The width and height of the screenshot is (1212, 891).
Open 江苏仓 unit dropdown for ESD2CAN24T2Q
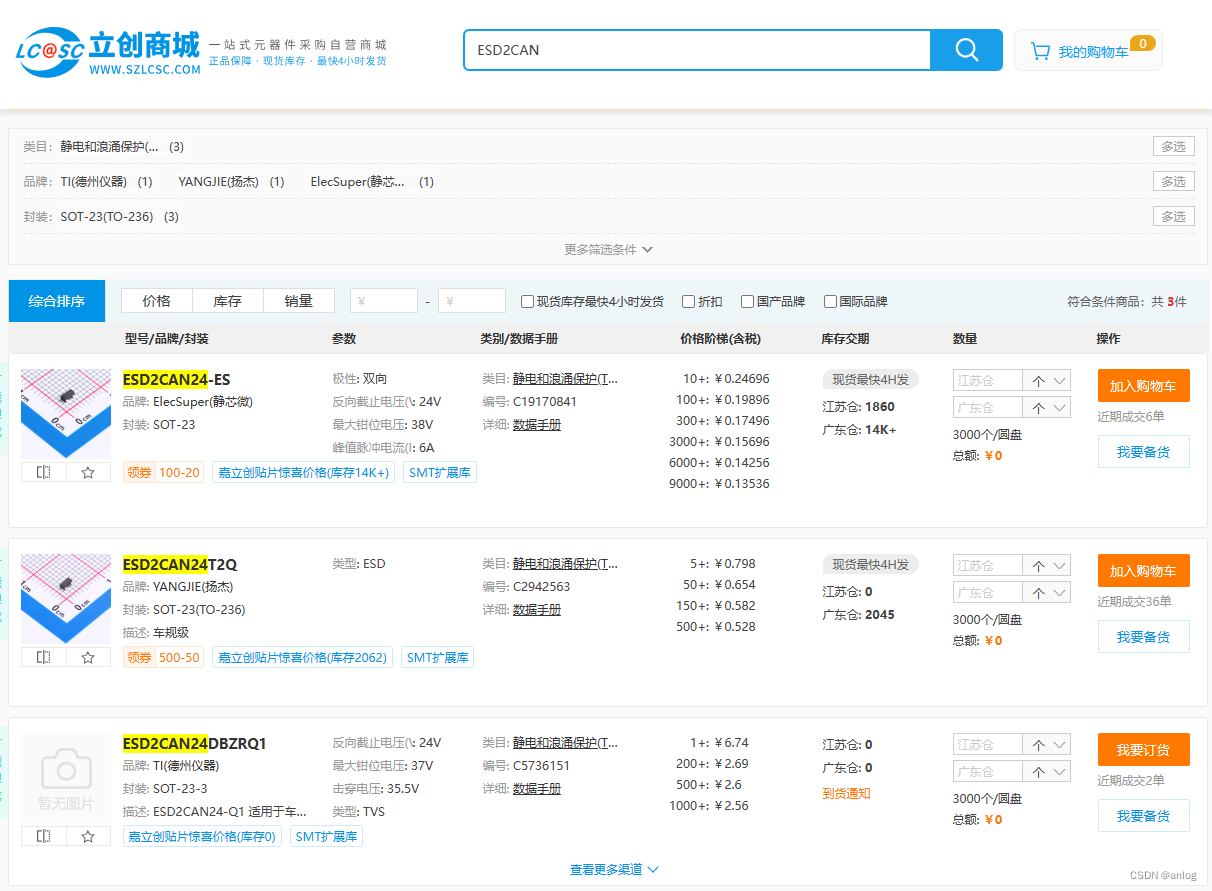tap(1046, 565)
